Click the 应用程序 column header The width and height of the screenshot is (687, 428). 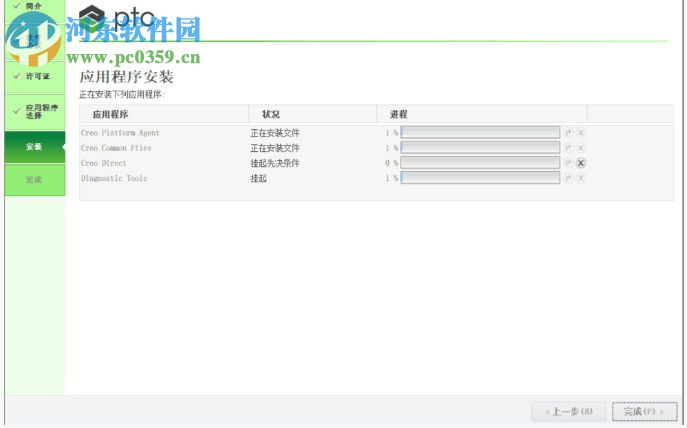[x=164, y=114]
